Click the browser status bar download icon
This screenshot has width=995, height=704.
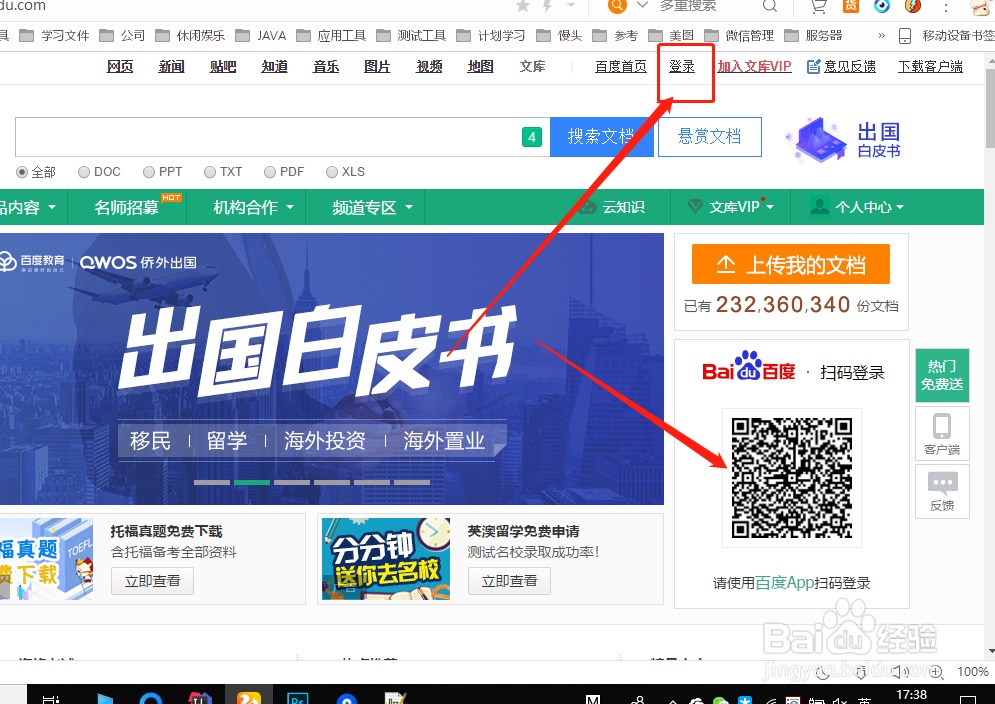(x=861, y=672)
